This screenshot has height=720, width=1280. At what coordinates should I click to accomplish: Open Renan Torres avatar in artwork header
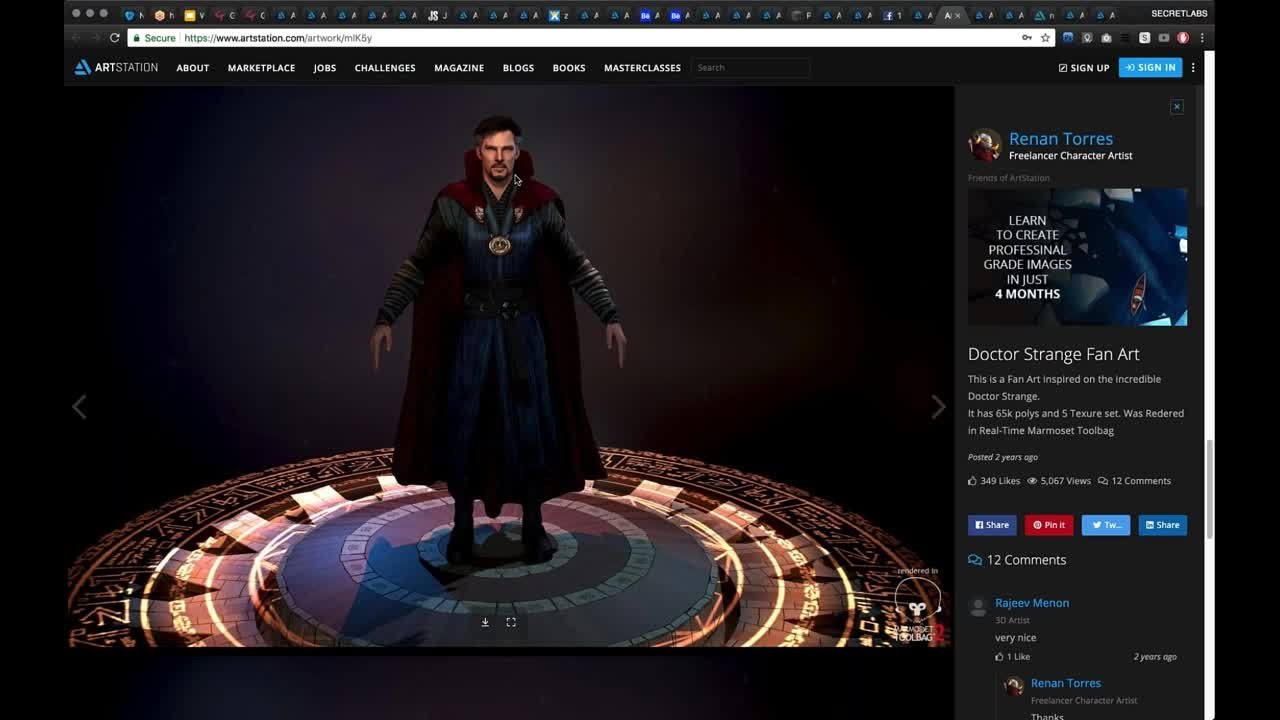(x=984, y=145)
